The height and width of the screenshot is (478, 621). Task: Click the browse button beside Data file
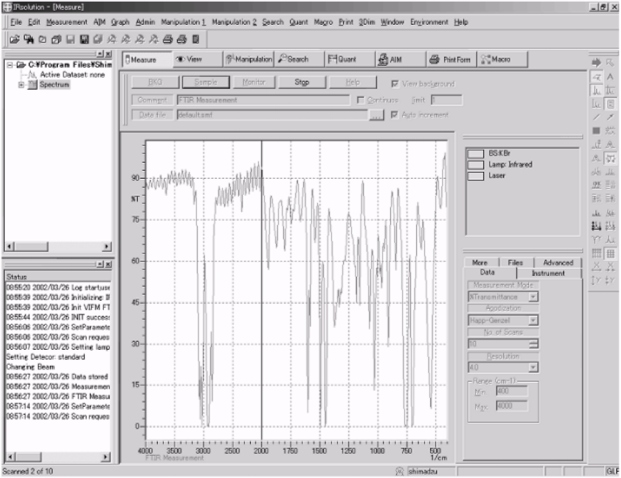[376, 115]
